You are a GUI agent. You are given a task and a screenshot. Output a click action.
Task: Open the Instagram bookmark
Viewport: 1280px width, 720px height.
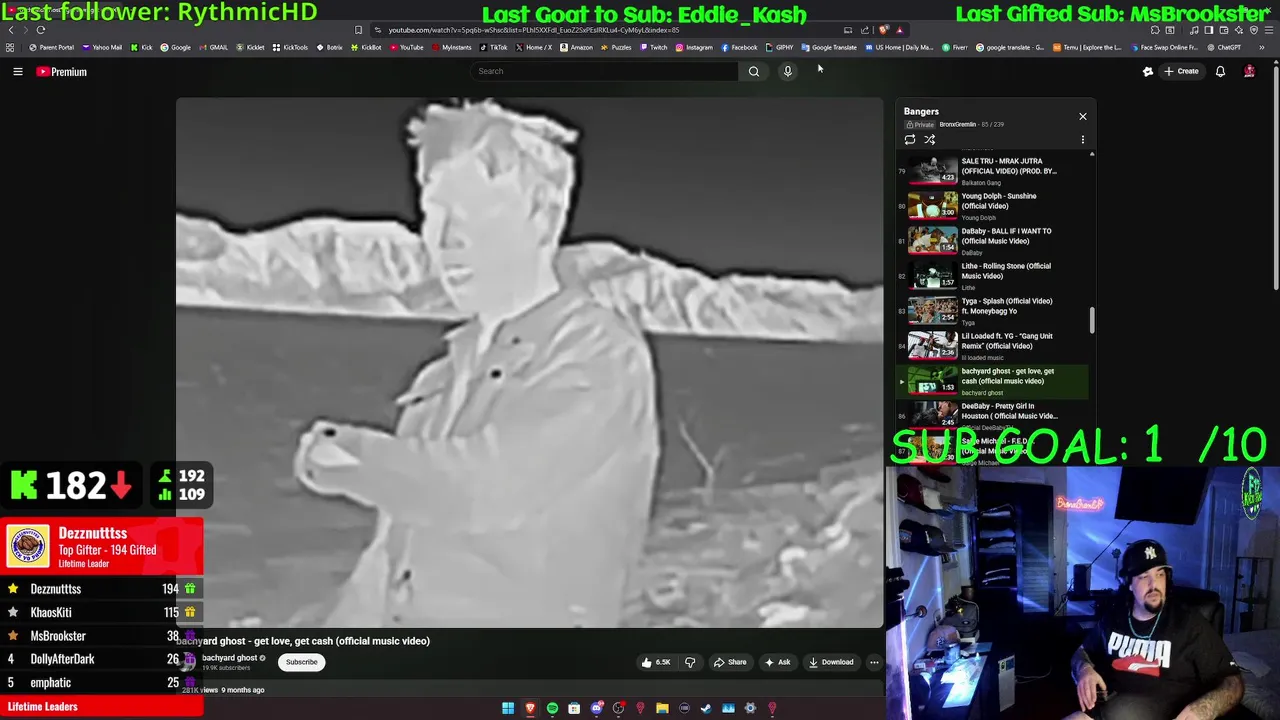coord(694,48)
